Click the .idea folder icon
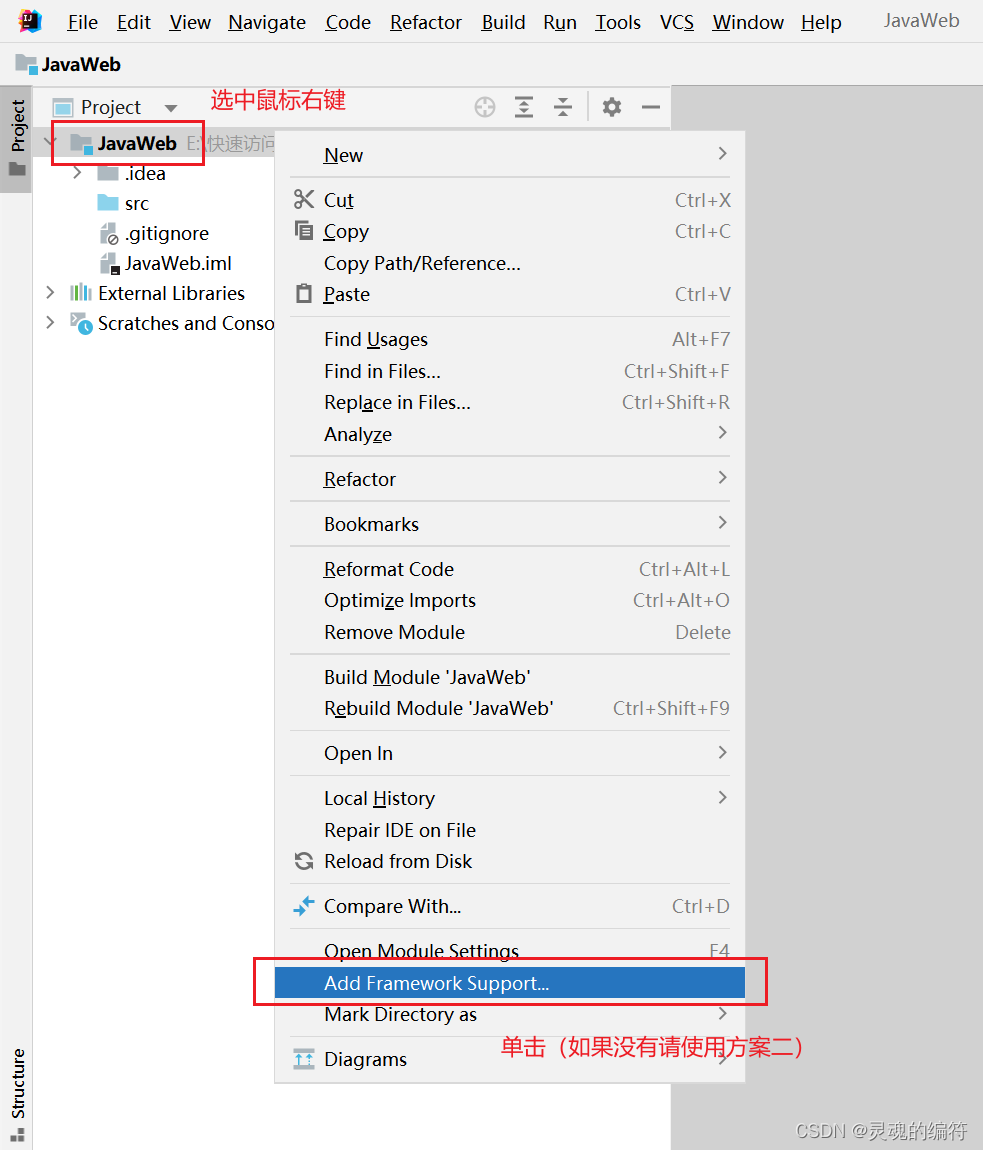The width and height of the screenshot is (983, 1150). click(108, 173)
